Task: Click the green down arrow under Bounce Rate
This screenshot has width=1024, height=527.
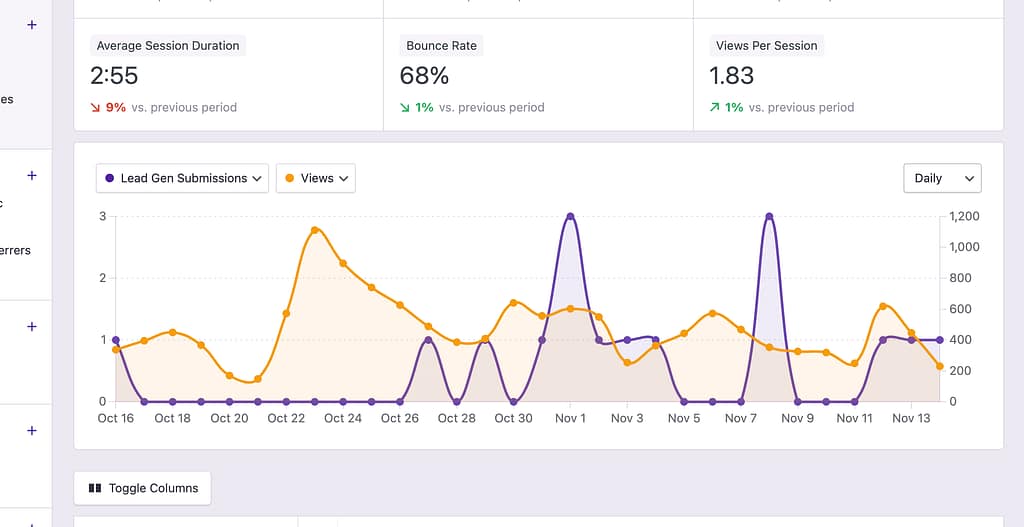Action: (405, 107)
